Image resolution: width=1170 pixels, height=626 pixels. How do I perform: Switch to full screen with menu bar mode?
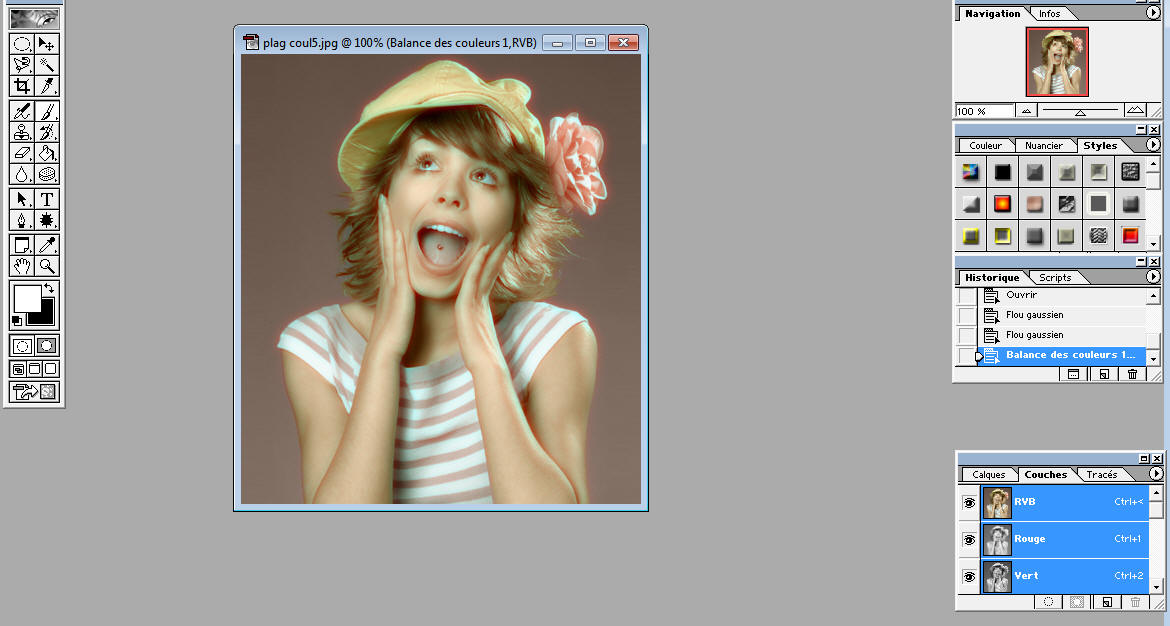click(x=34, y=369)
